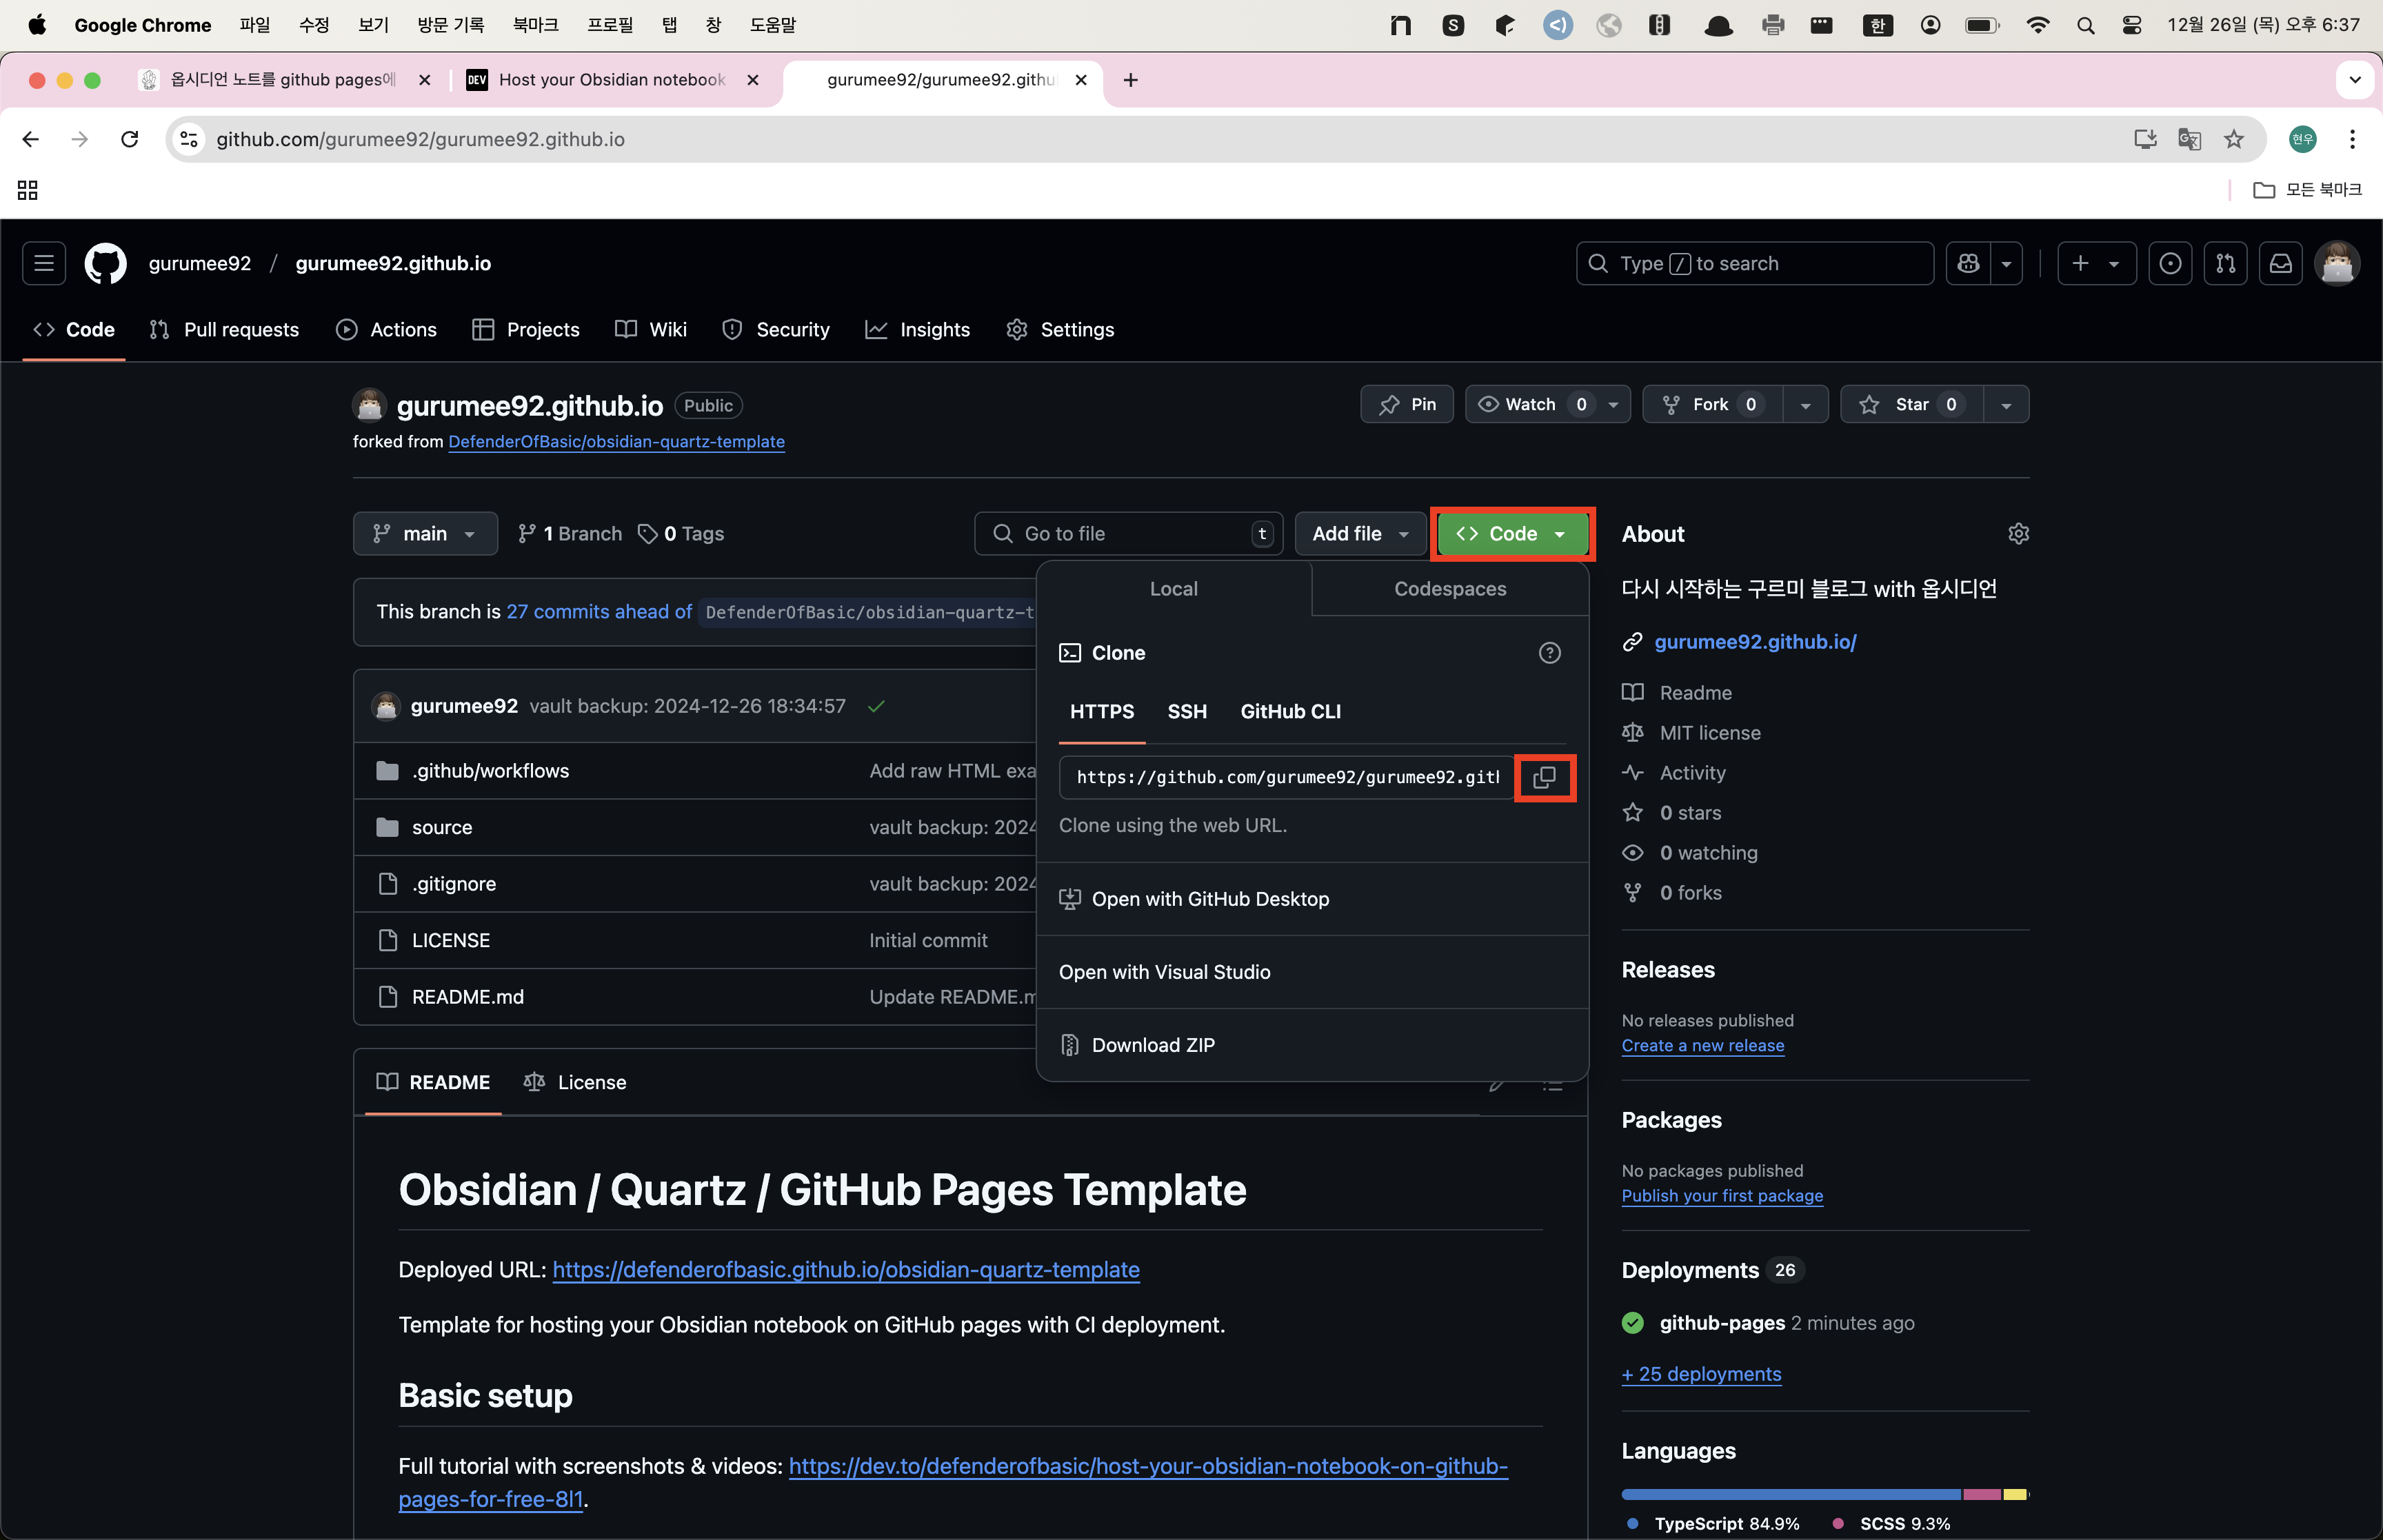Open the user avatar menu
2383x1540 pixels.
pos(2337,263)
